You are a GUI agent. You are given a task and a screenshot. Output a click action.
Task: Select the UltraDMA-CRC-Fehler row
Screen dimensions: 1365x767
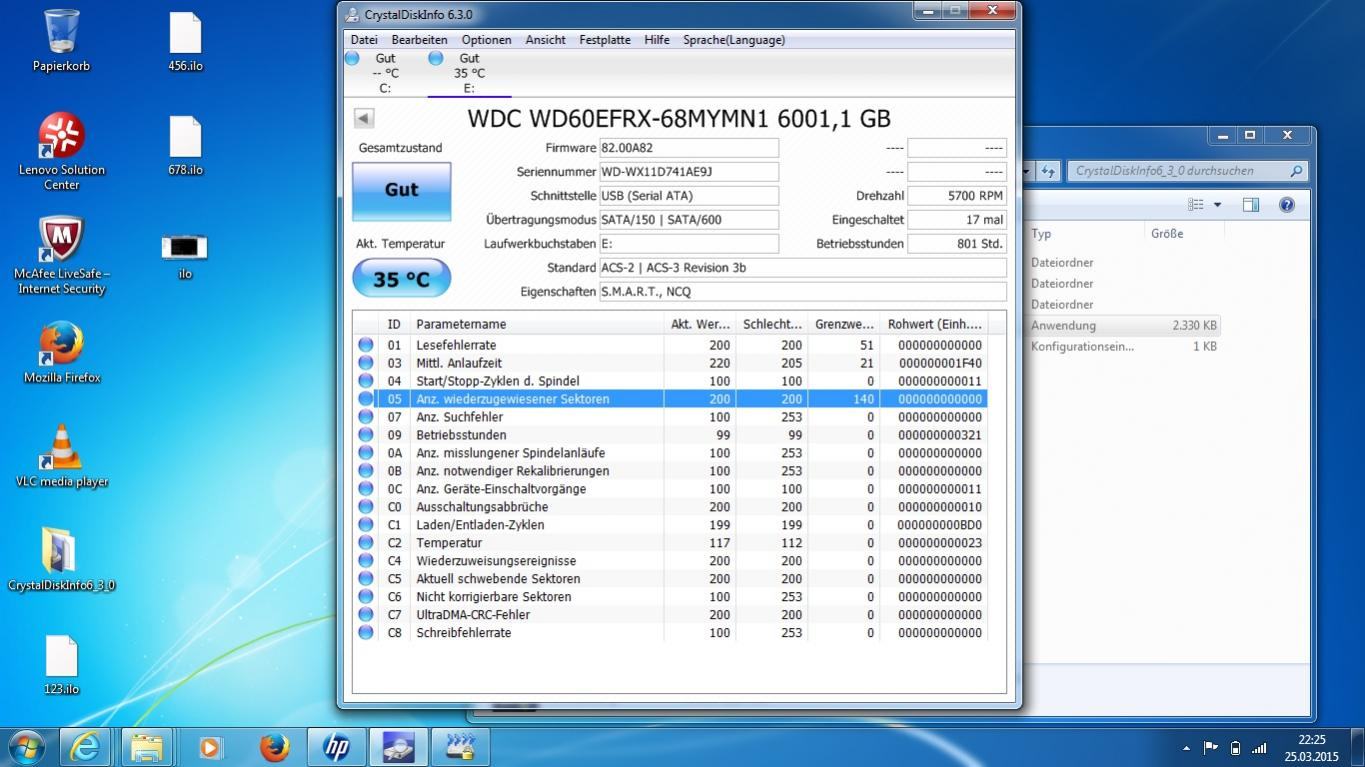pyautogui.click(x=670, y=615)
